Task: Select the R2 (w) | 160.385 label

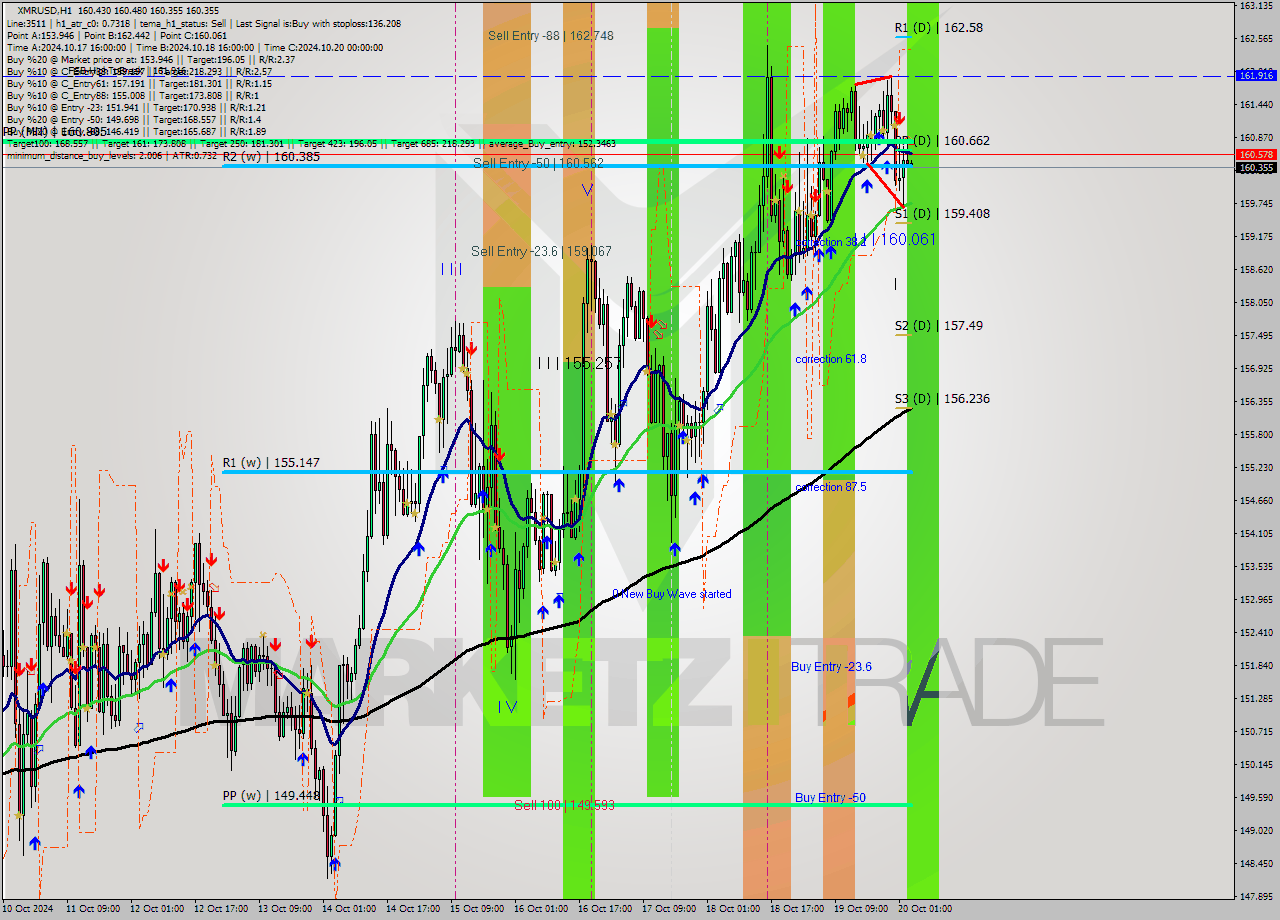Action: point(271,157)
